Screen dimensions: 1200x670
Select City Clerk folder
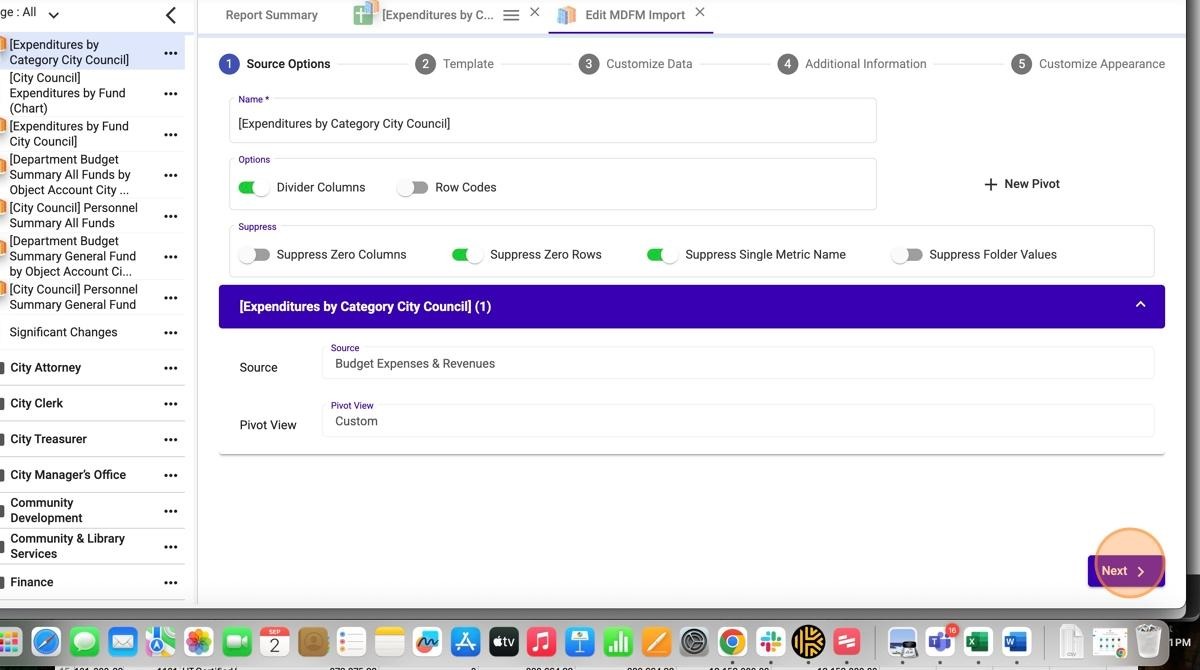pos(37,404)
